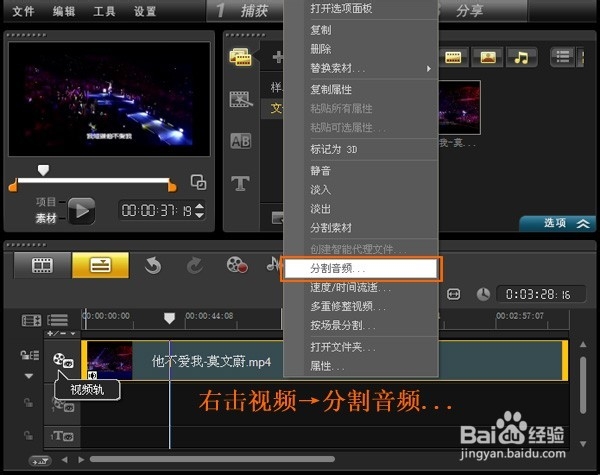Switch preview mode to 素材
This screenshot has width=600, height=475.
click(x=46, y=219)
